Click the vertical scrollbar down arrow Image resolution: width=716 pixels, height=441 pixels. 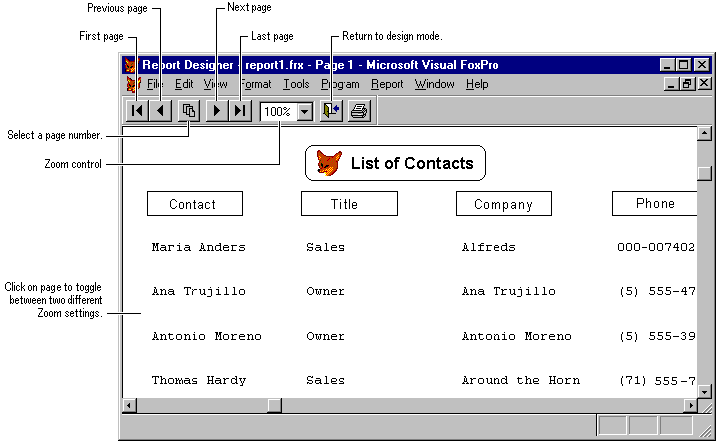point(703,391)
